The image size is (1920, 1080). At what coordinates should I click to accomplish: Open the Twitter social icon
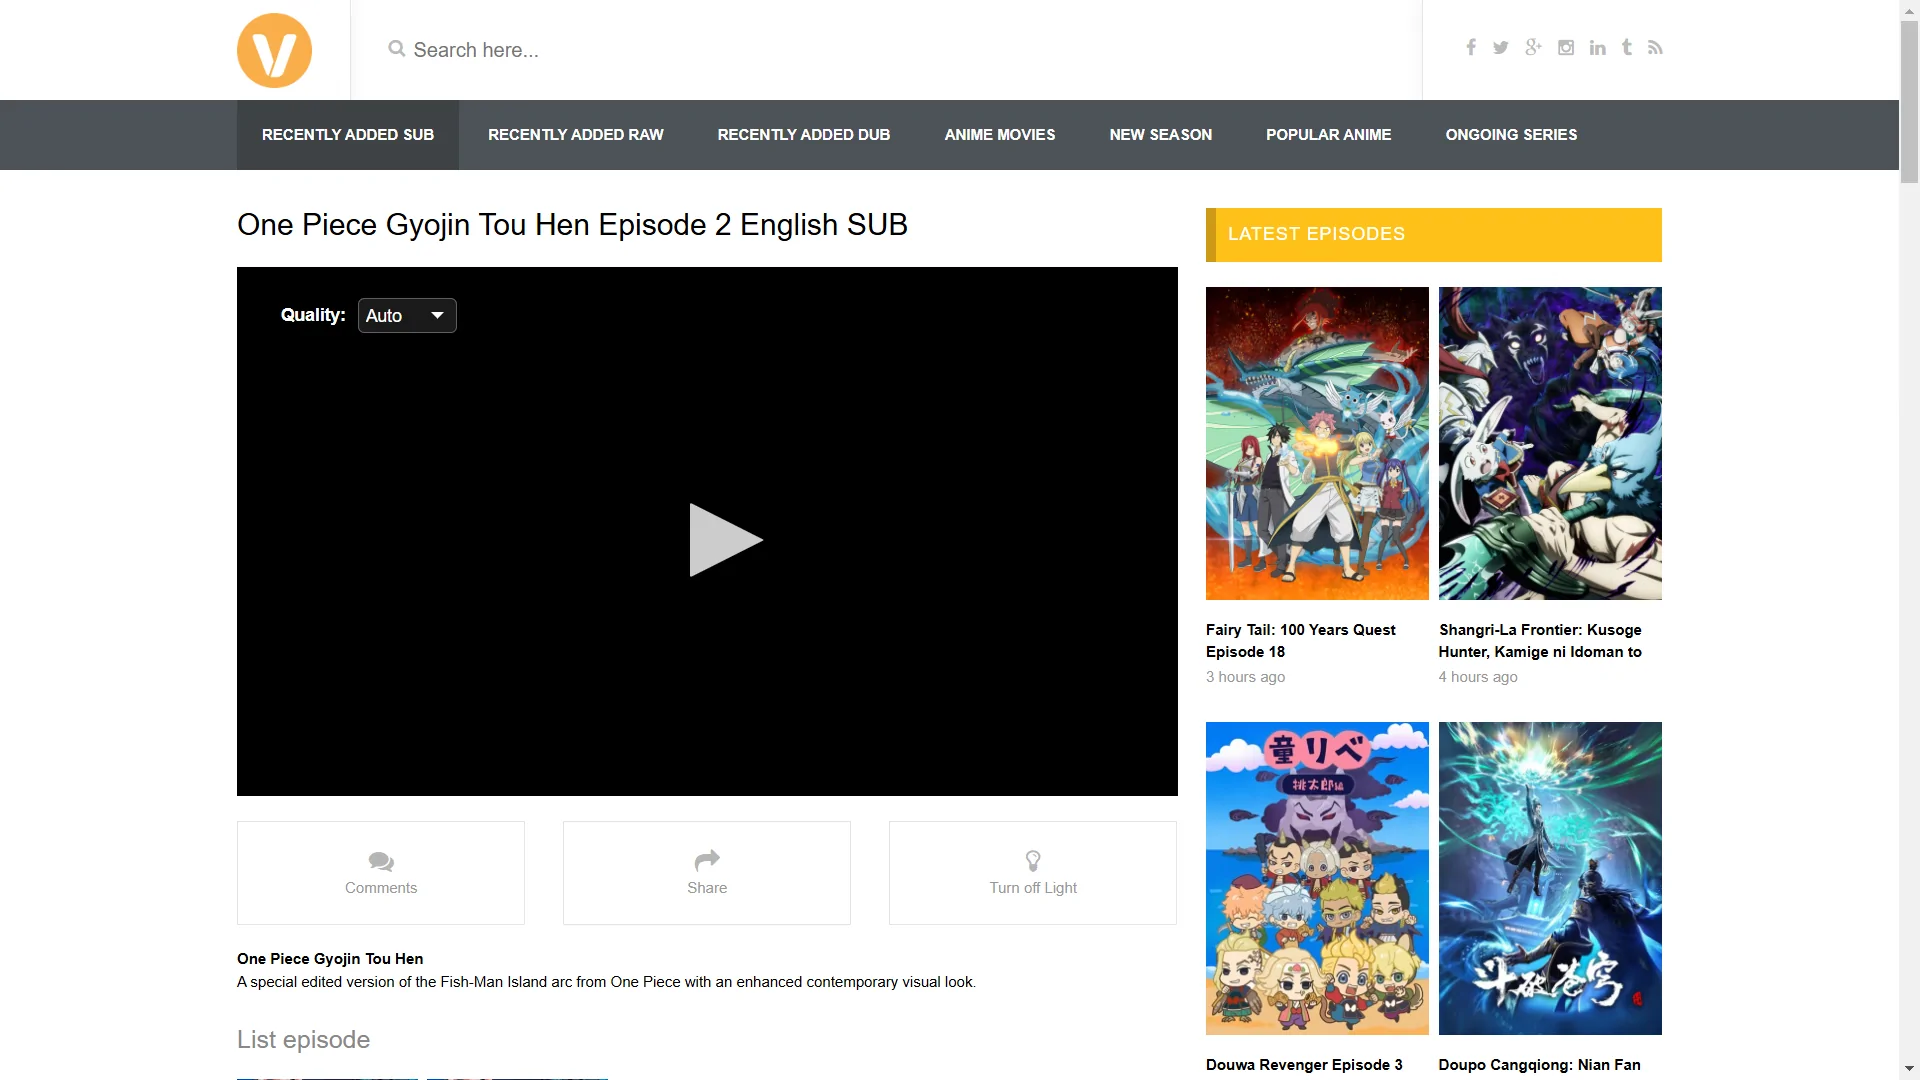(x=1500, y=48)
